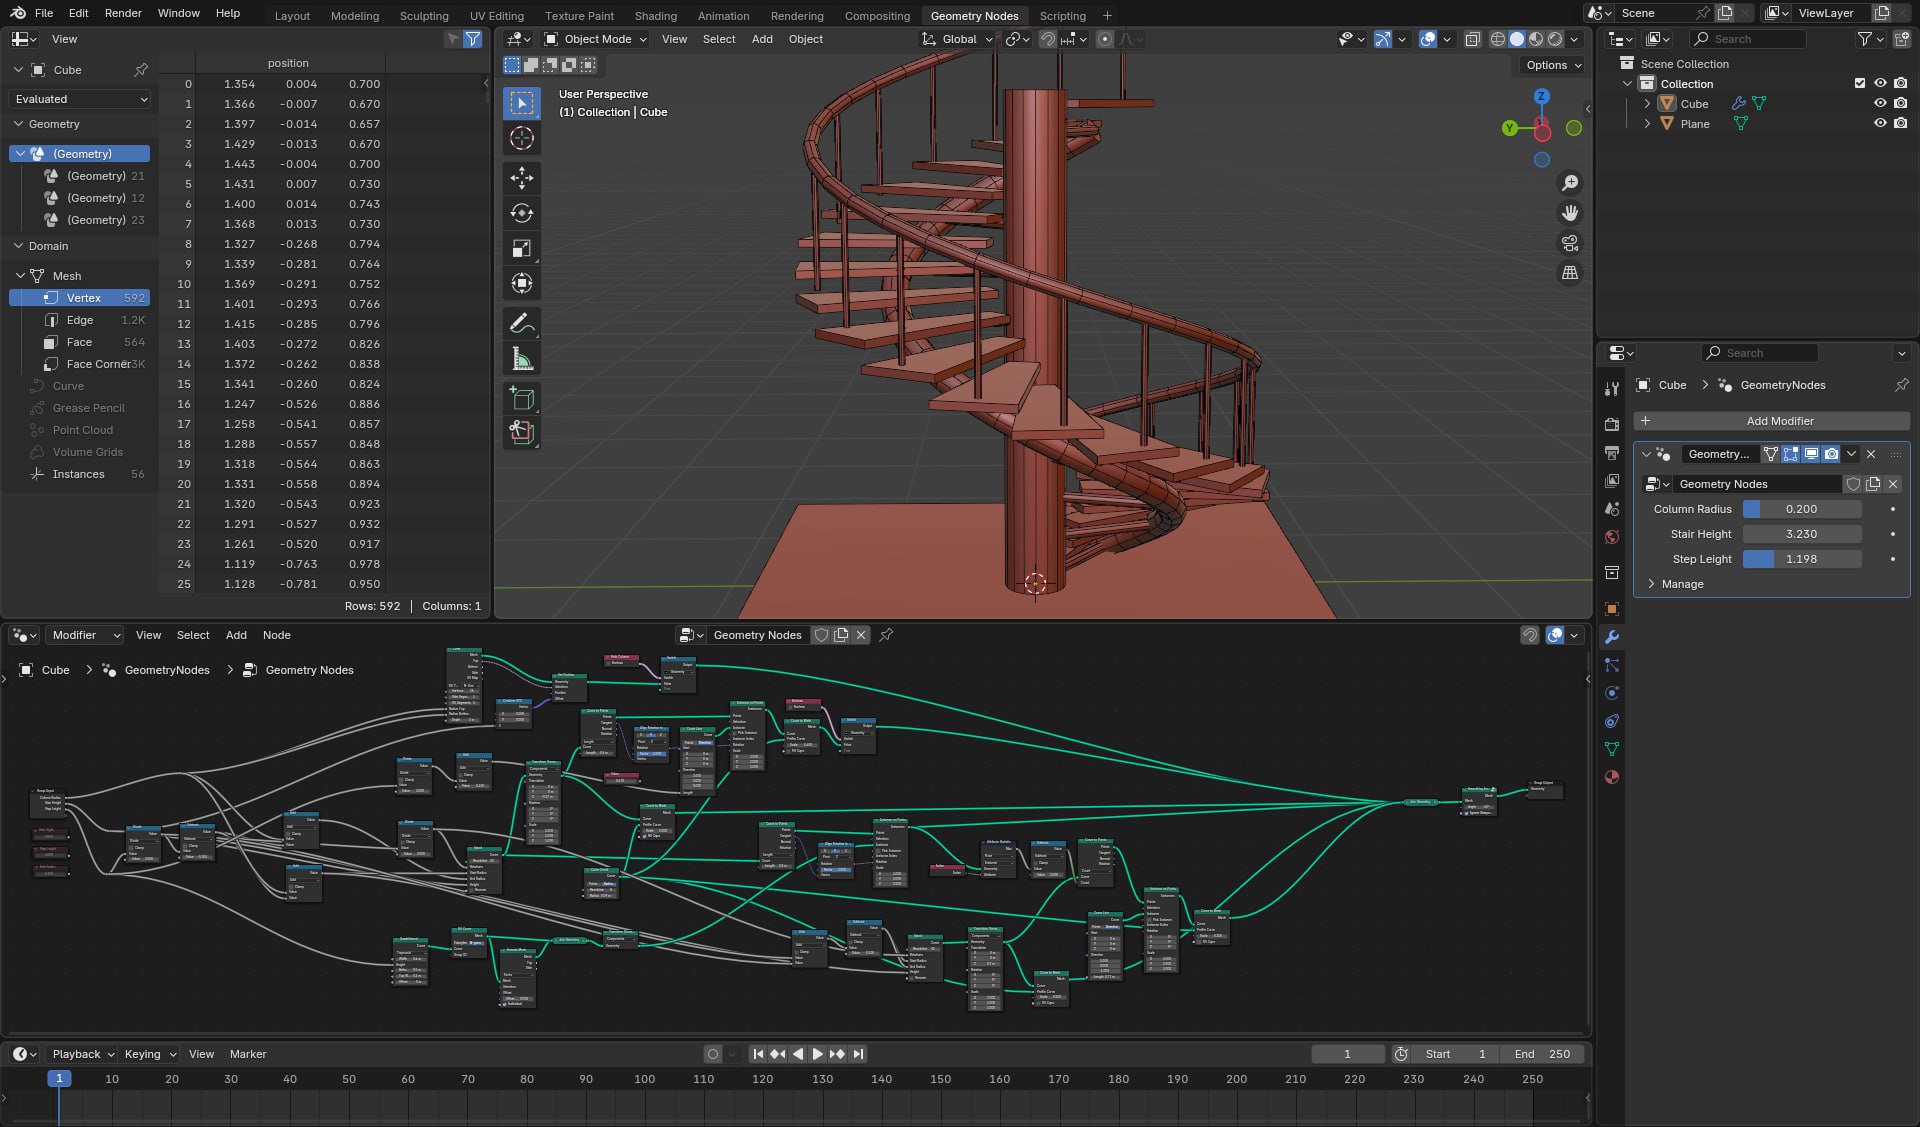Click the viewport zoom magnifier icon
Screen dimensions: 1920x1127
1570,183
